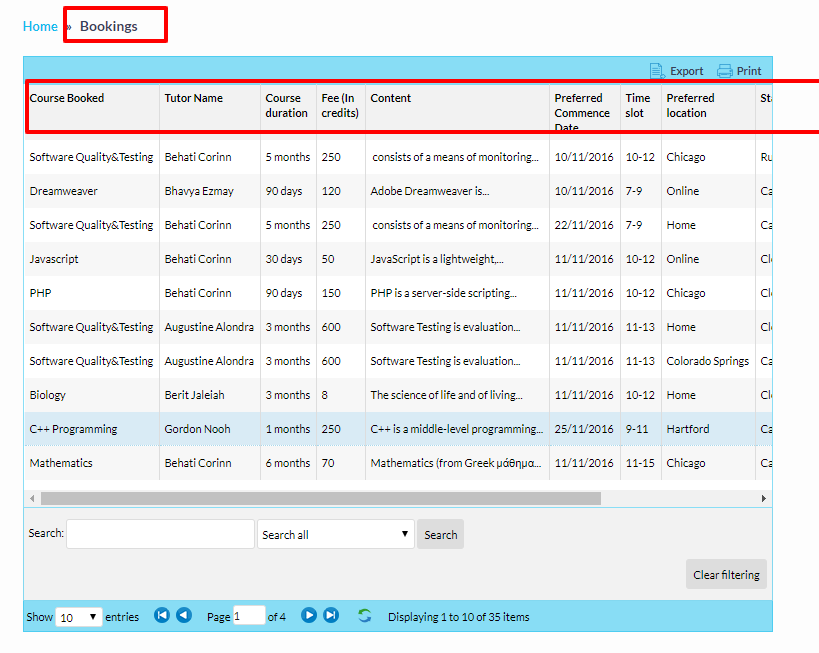Click the page number input box
The width and height of the screenshot is (819, 653).
click(249, 616)
